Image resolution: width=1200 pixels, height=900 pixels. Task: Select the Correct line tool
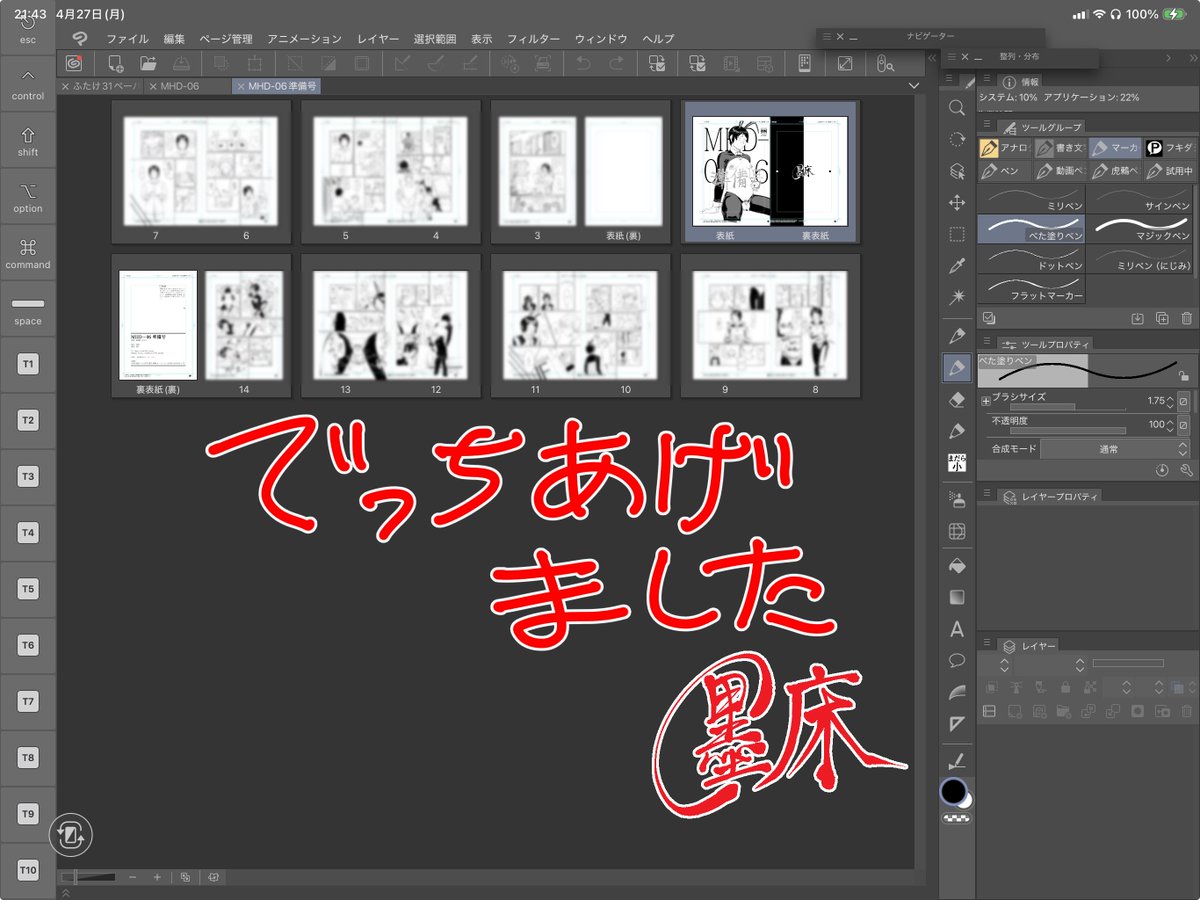(x=957, y=760)
